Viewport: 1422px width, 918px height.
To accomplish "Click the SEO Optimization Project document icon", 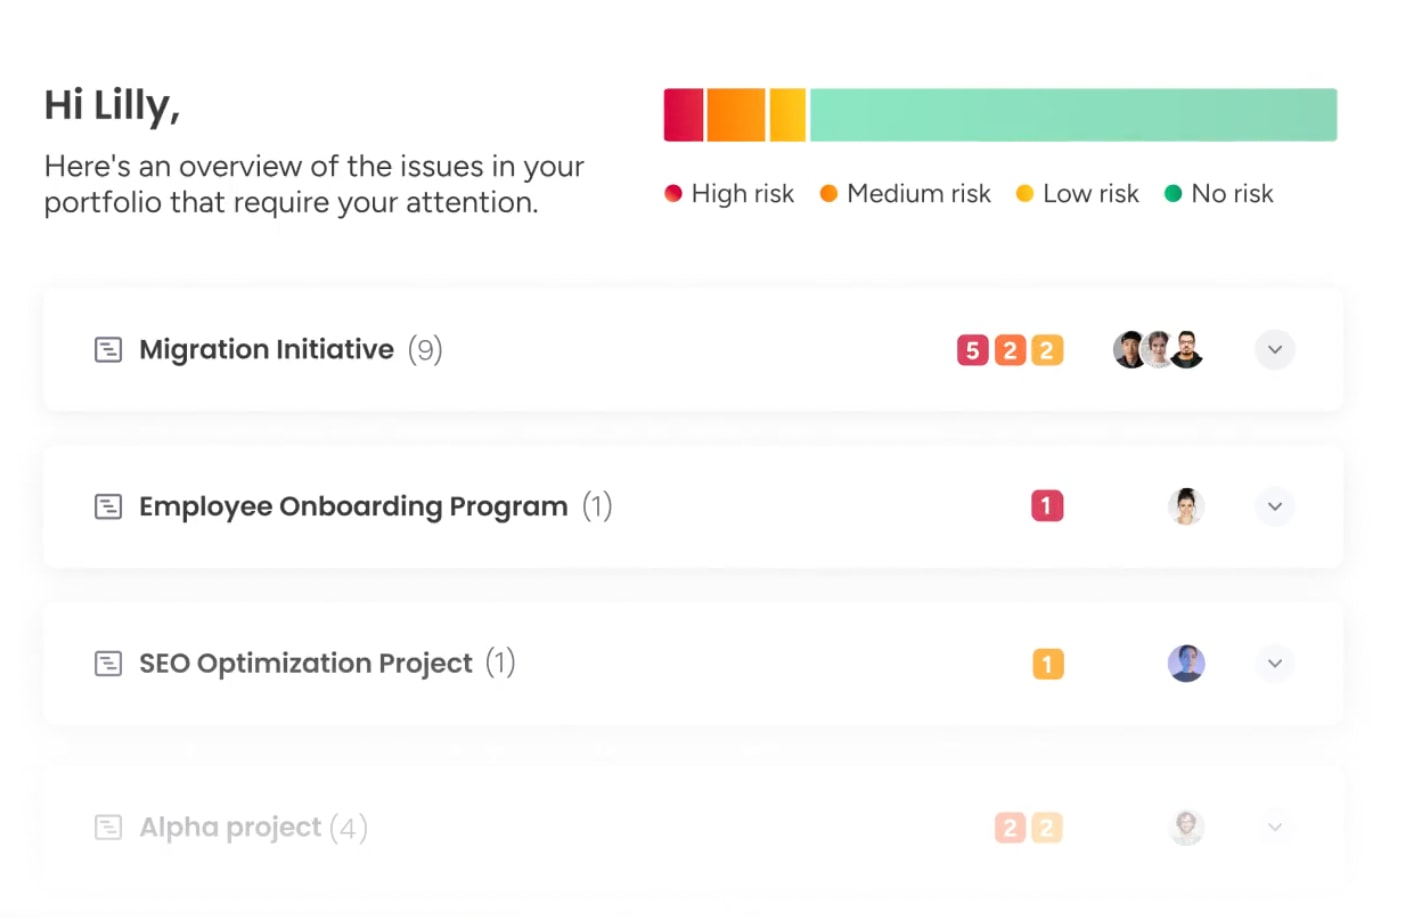I will [108, 663].
